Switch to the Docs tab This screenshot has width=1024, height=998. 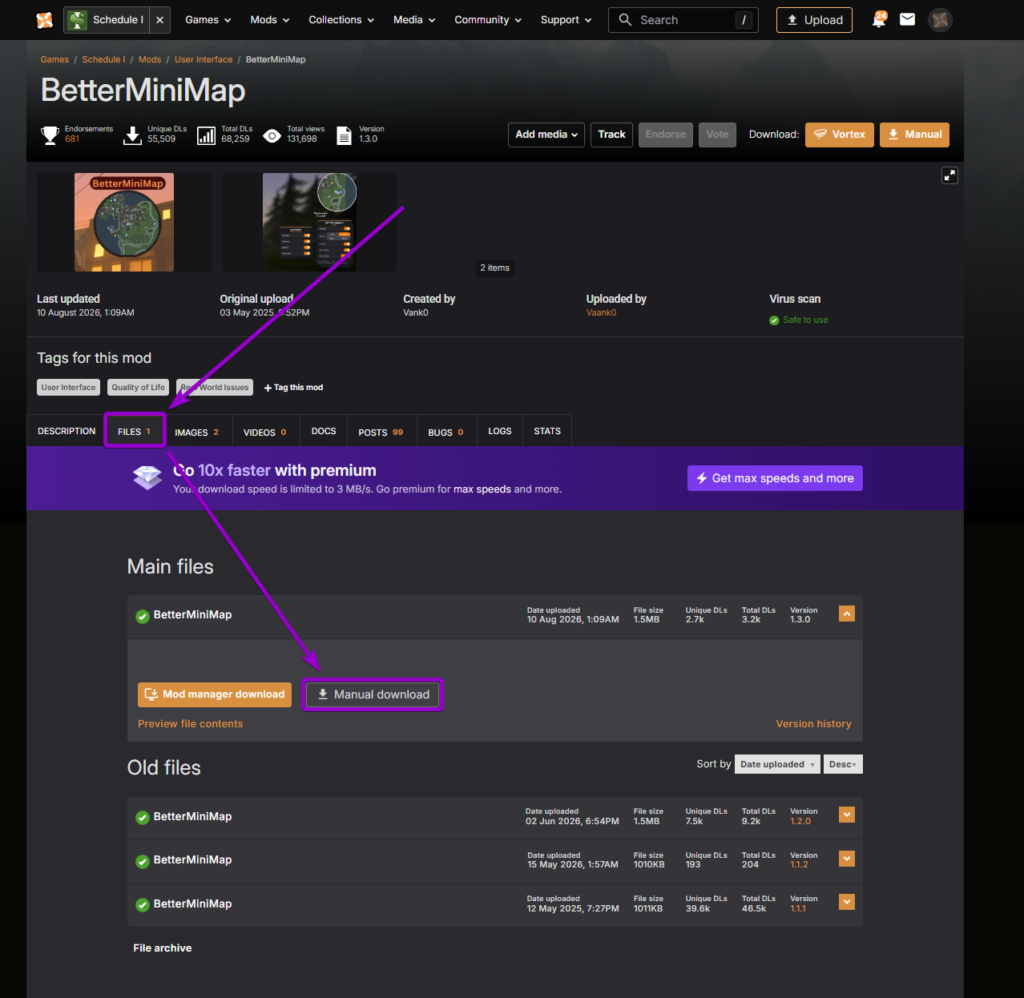pyautogui.click(x=323, y=431)
